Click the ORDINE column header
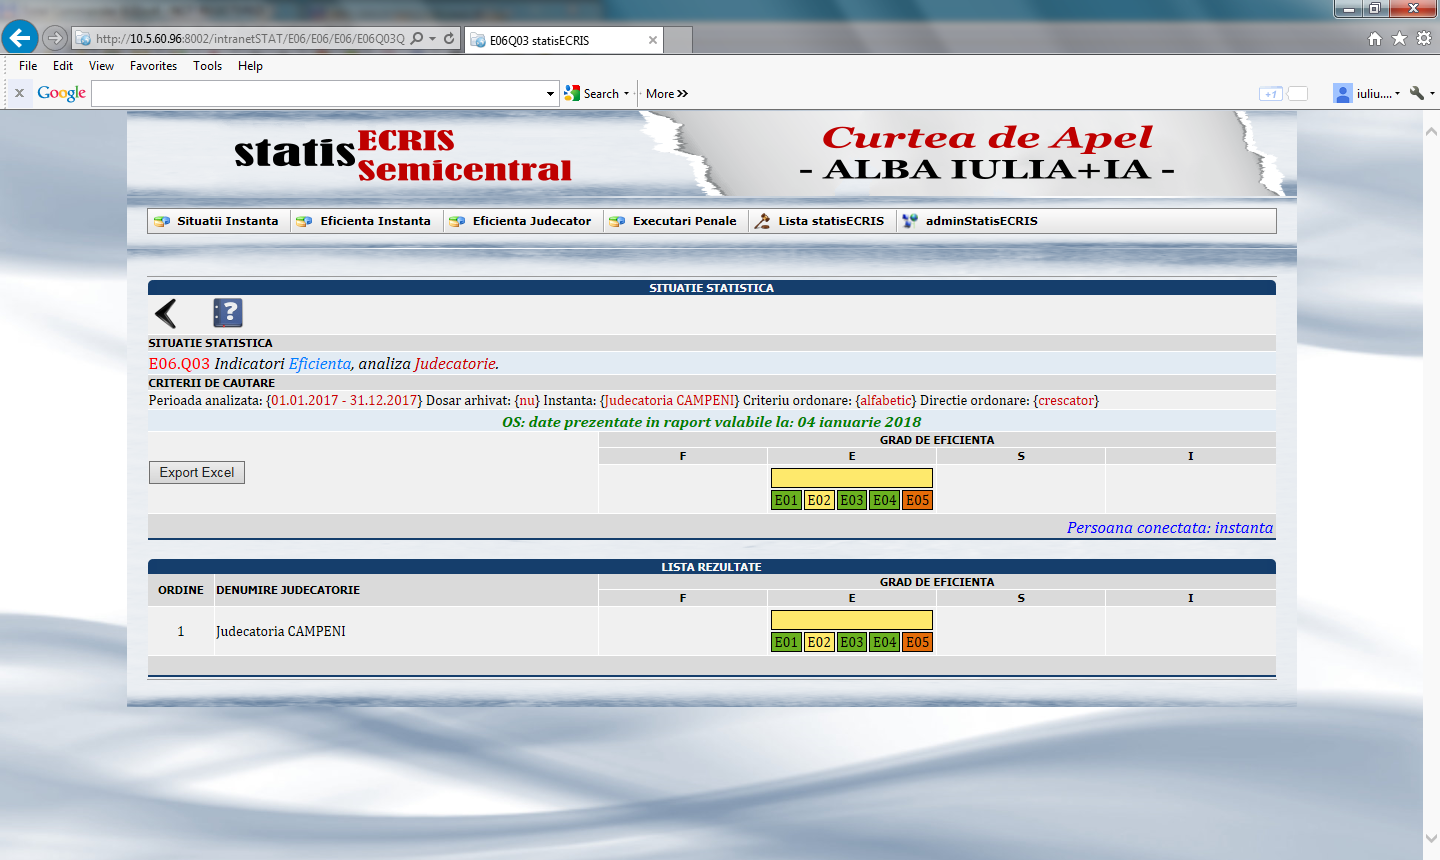 pos(181,590)
